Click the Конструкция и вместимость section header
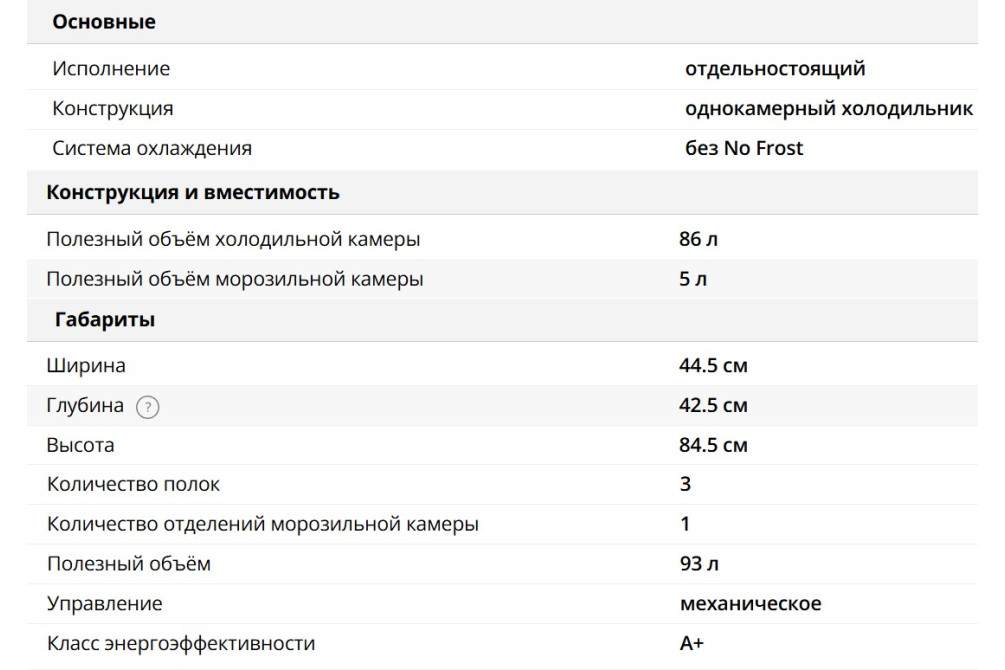1005x670 pixels. 193,193
